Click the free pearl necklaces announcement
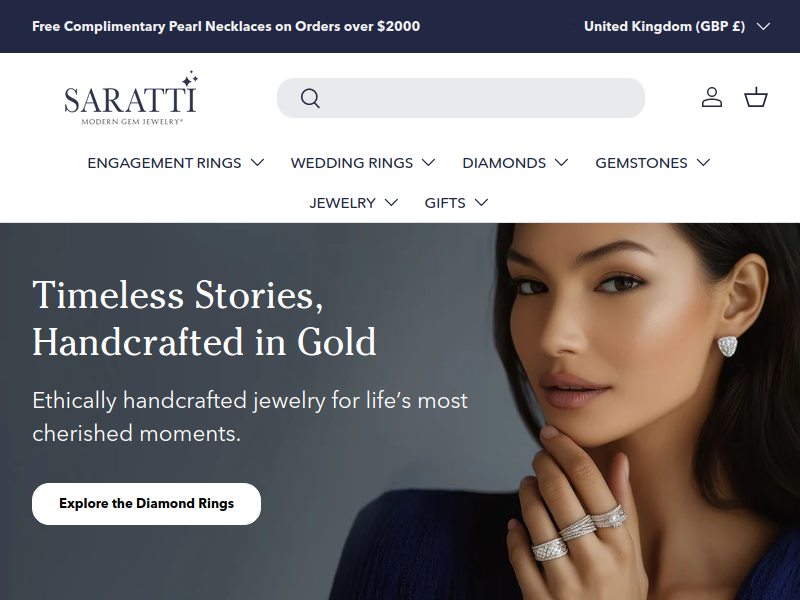This screenshot has height=600, width=800. pos(226,27)
